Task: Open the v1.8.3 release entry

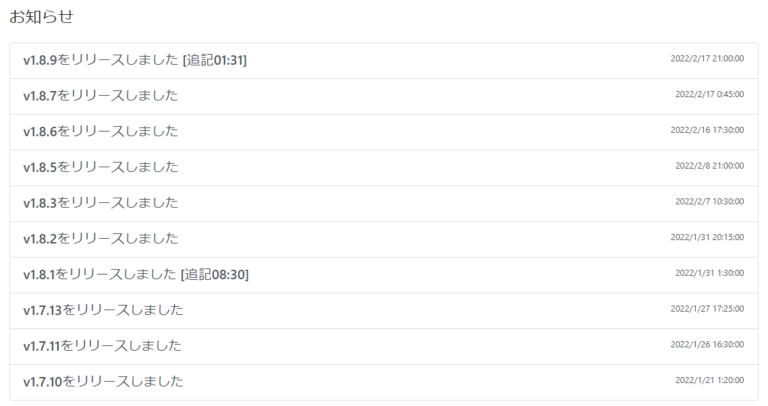Action: pos(101,203)
